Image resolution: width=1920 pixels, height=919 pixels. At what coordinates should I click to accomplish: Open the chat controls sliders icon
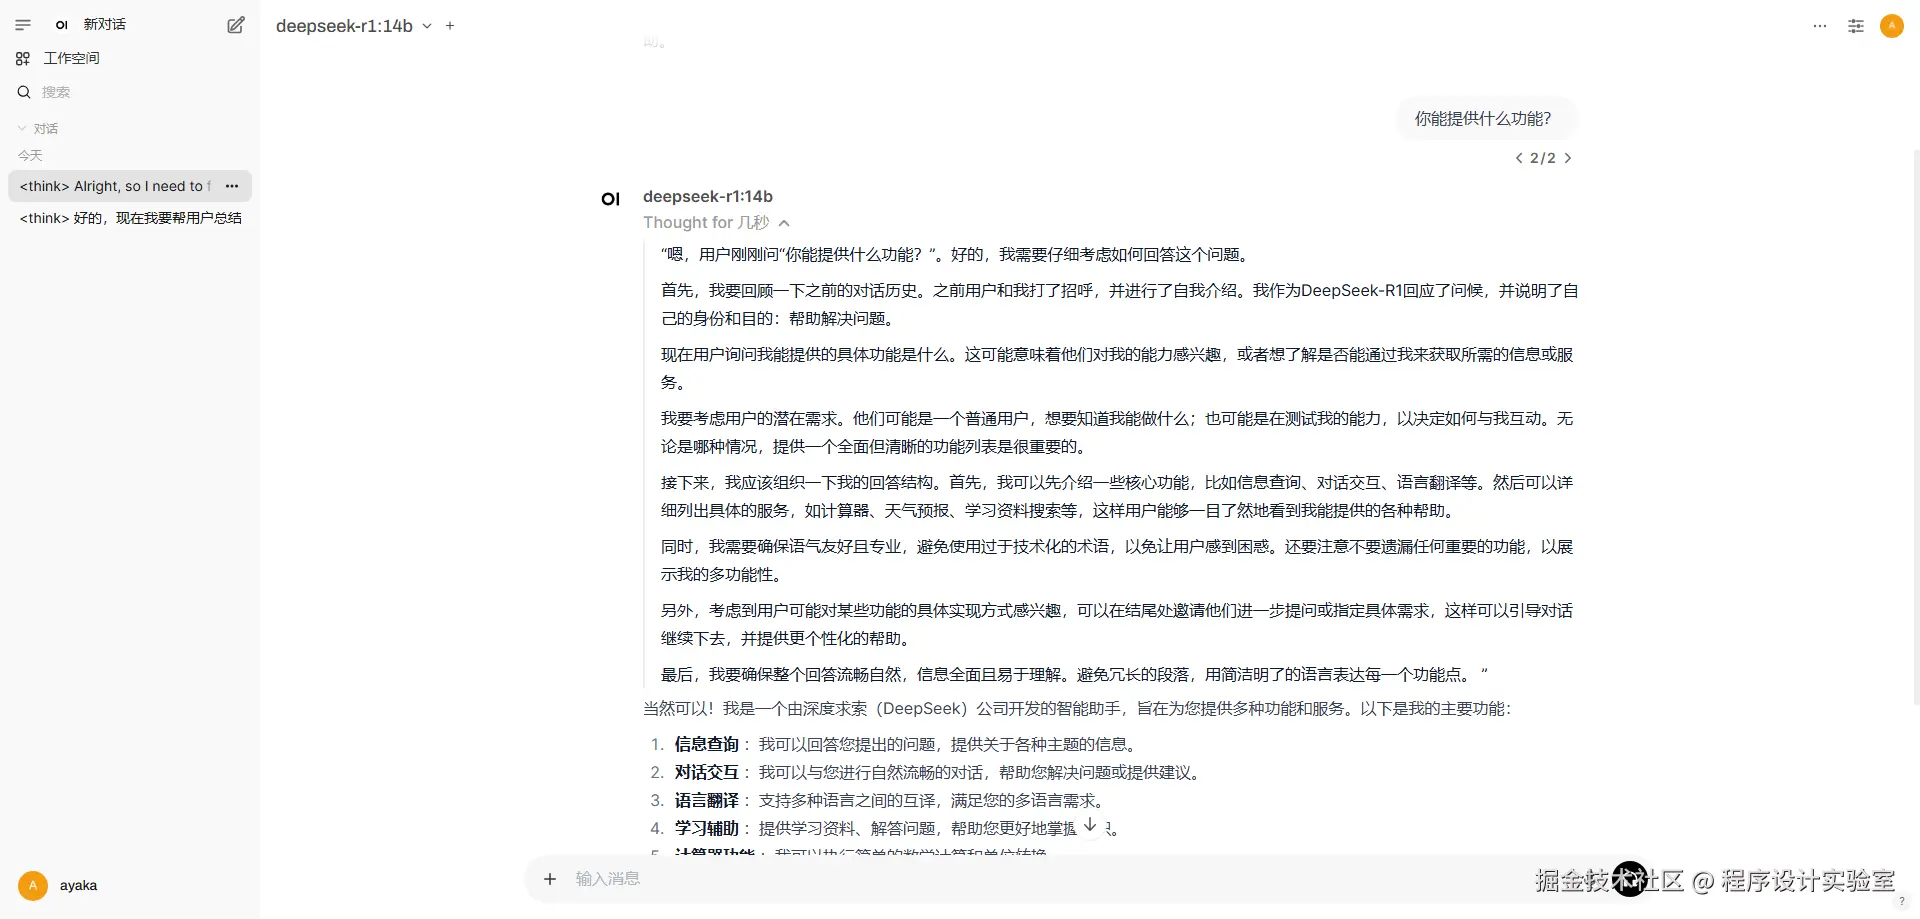coord(1856,26)
